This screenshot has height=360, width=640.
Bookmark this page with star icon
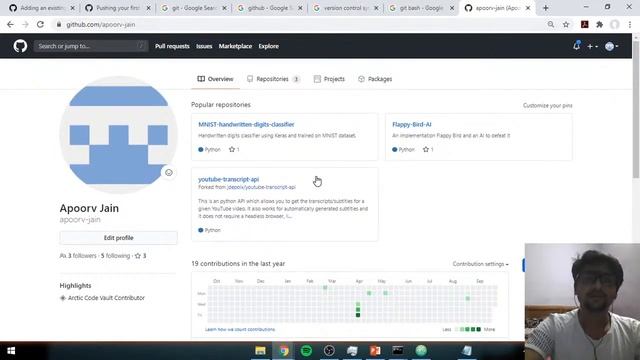point(566,24)
